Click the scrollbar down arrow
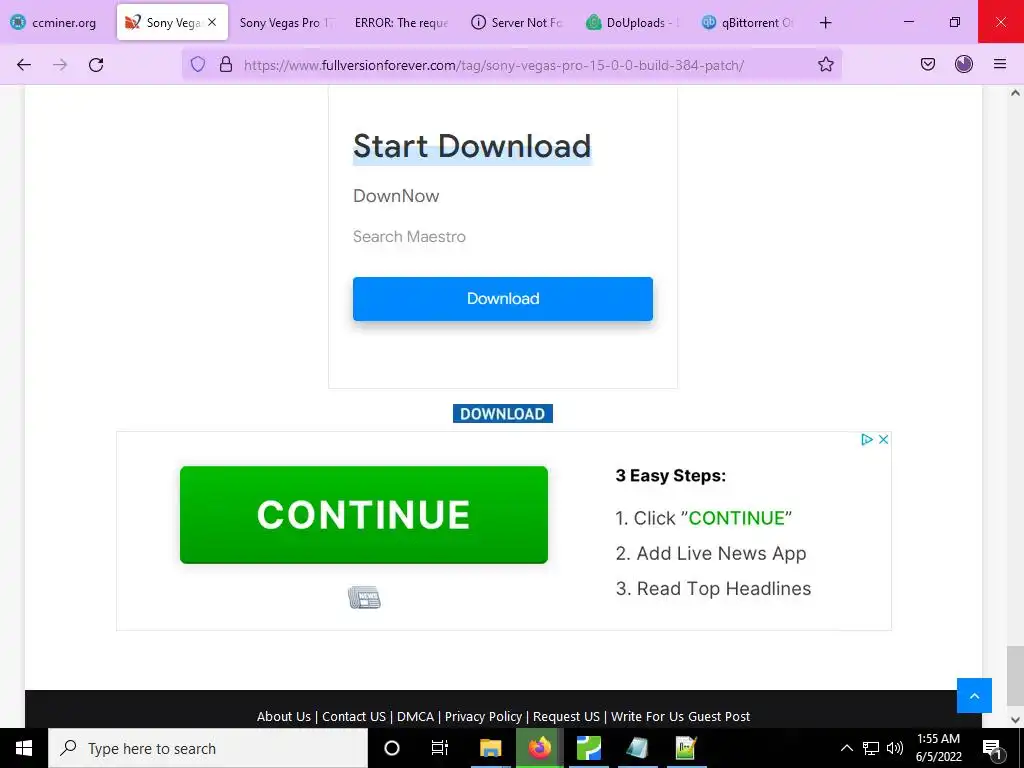 click(1015, 720)
